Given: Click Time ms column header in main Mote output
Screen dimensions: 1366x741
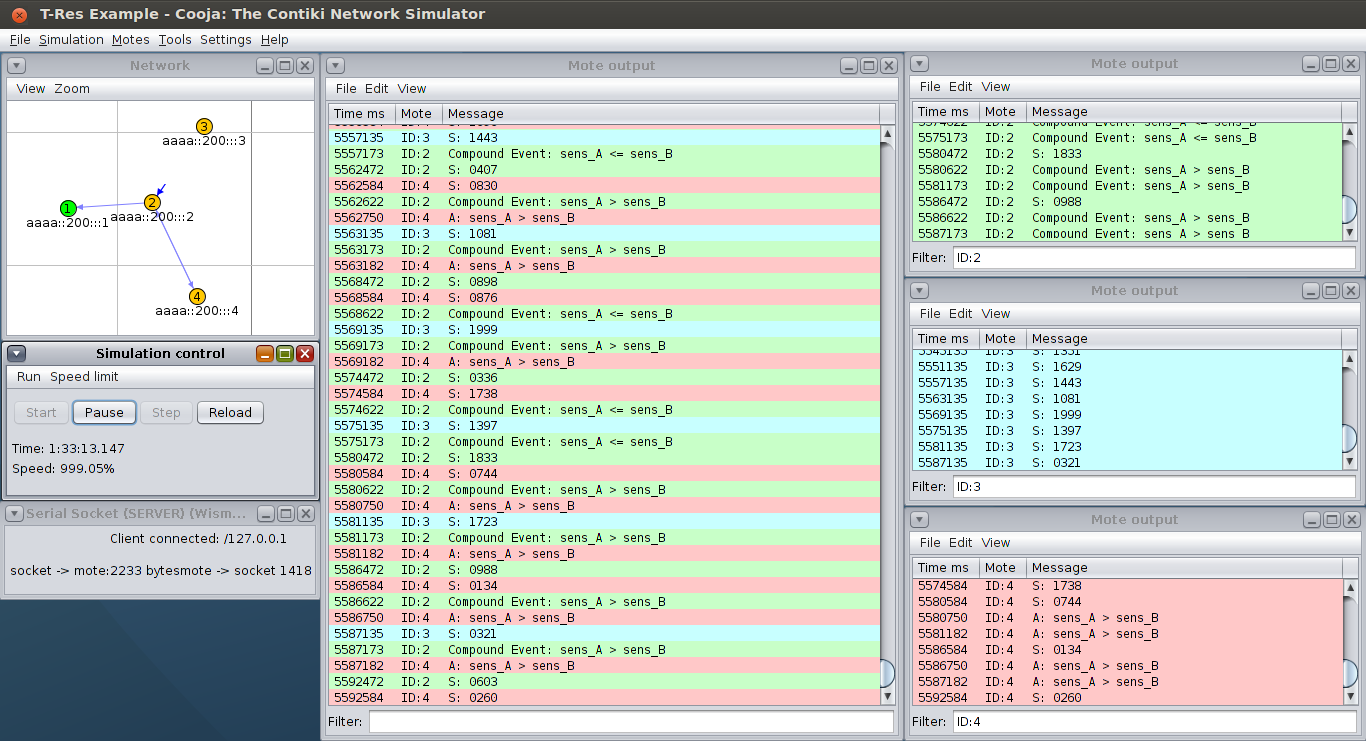Looking at the screenshot, I should [362, 113].
